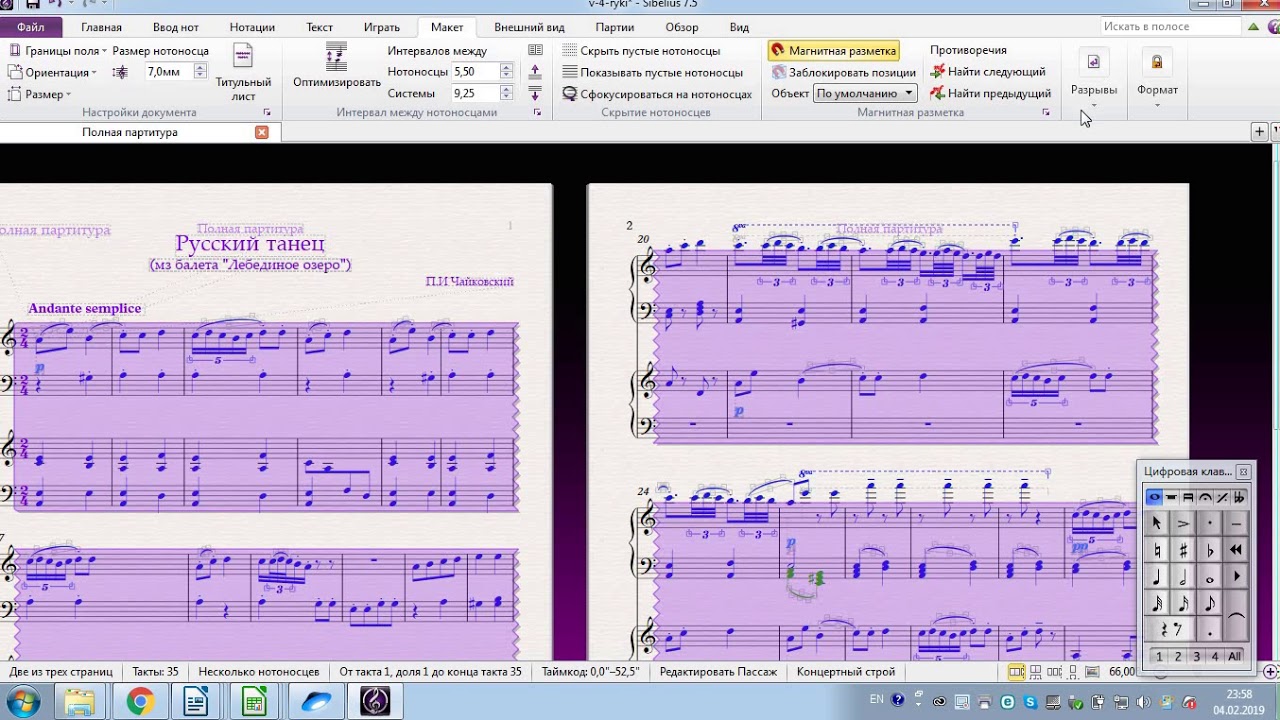
Task: Click the Формат lock icon
Action: (x=1157, y=62)
